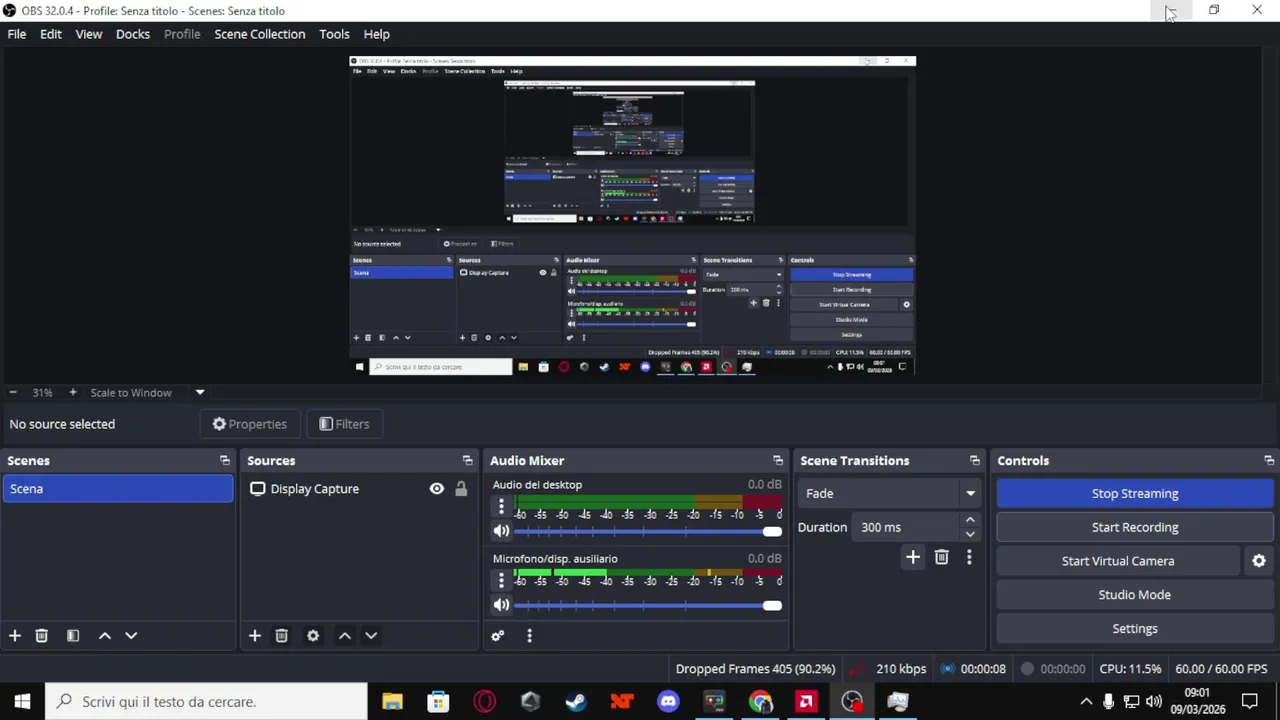Enable Studio Mode button
This screenshot has width=1280, height=720.
1135,595
